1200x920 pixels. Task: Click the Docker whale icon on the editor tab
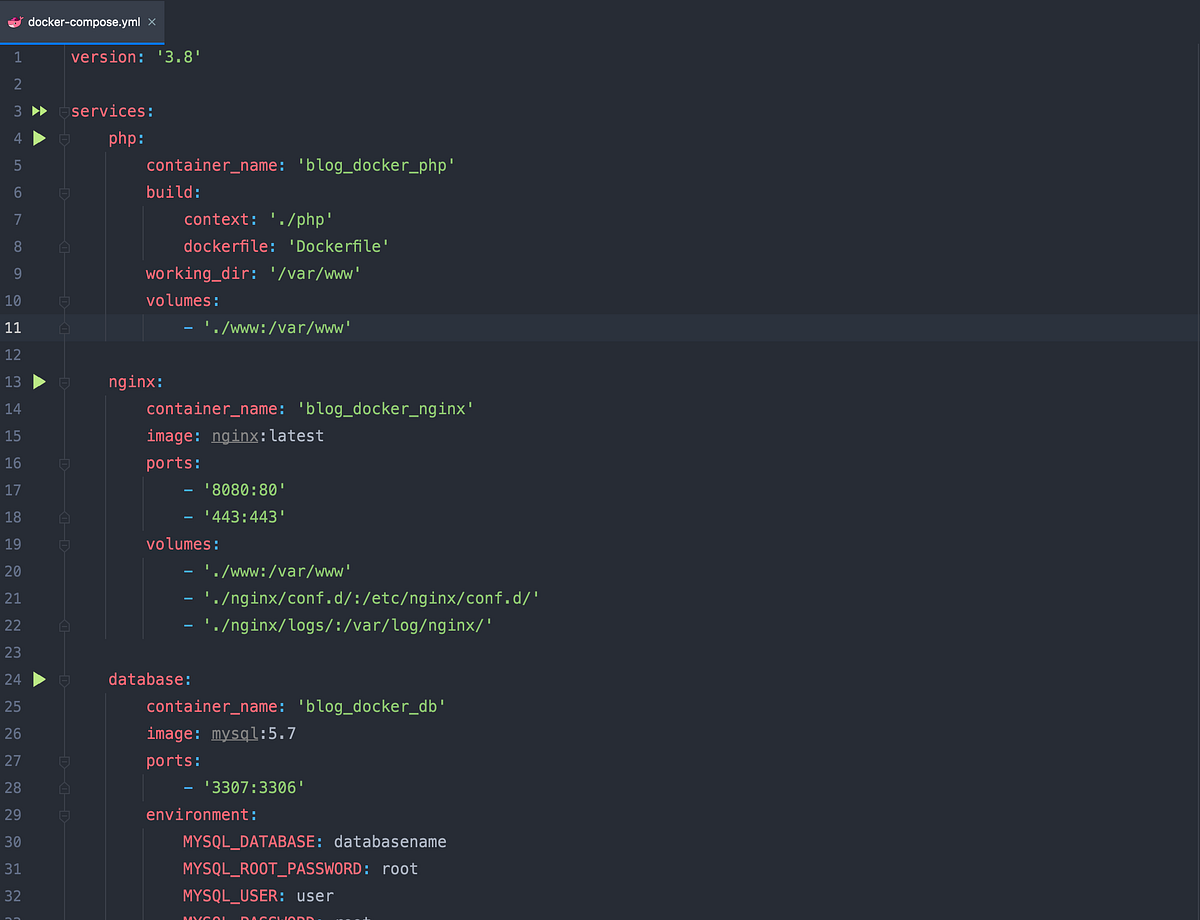[14, 20]
